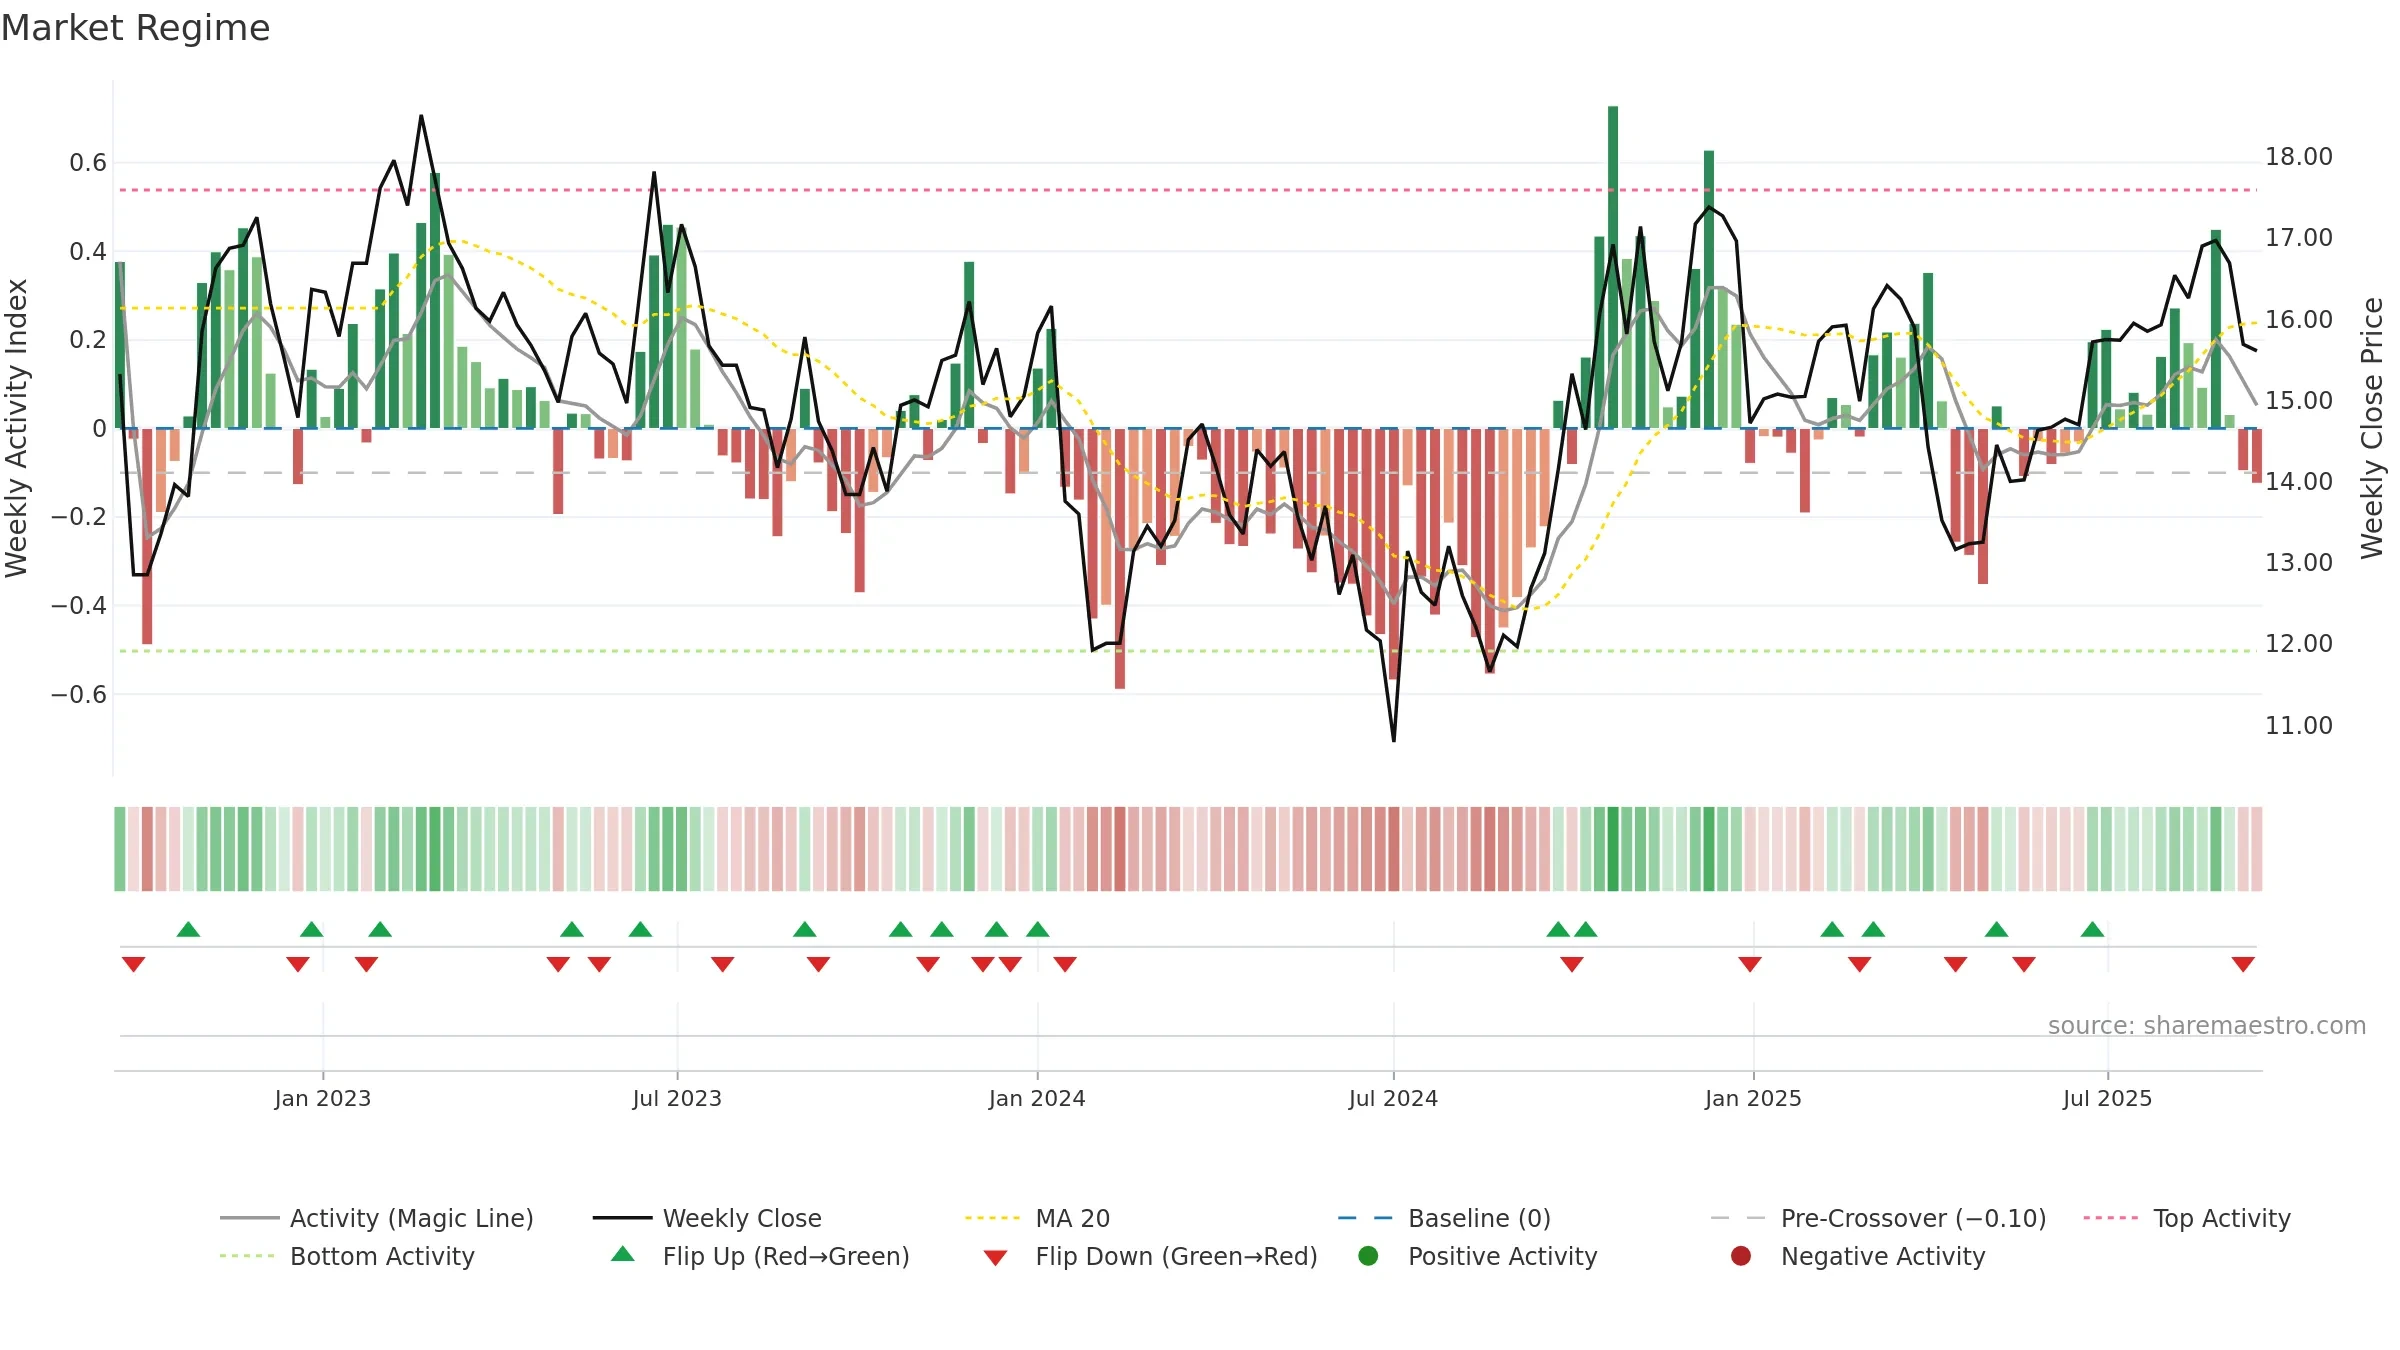The height and width of the screenshot is (1350, 2400).
Task: Click the Jan 2025 axis label
Action: pos(1753,1098)
